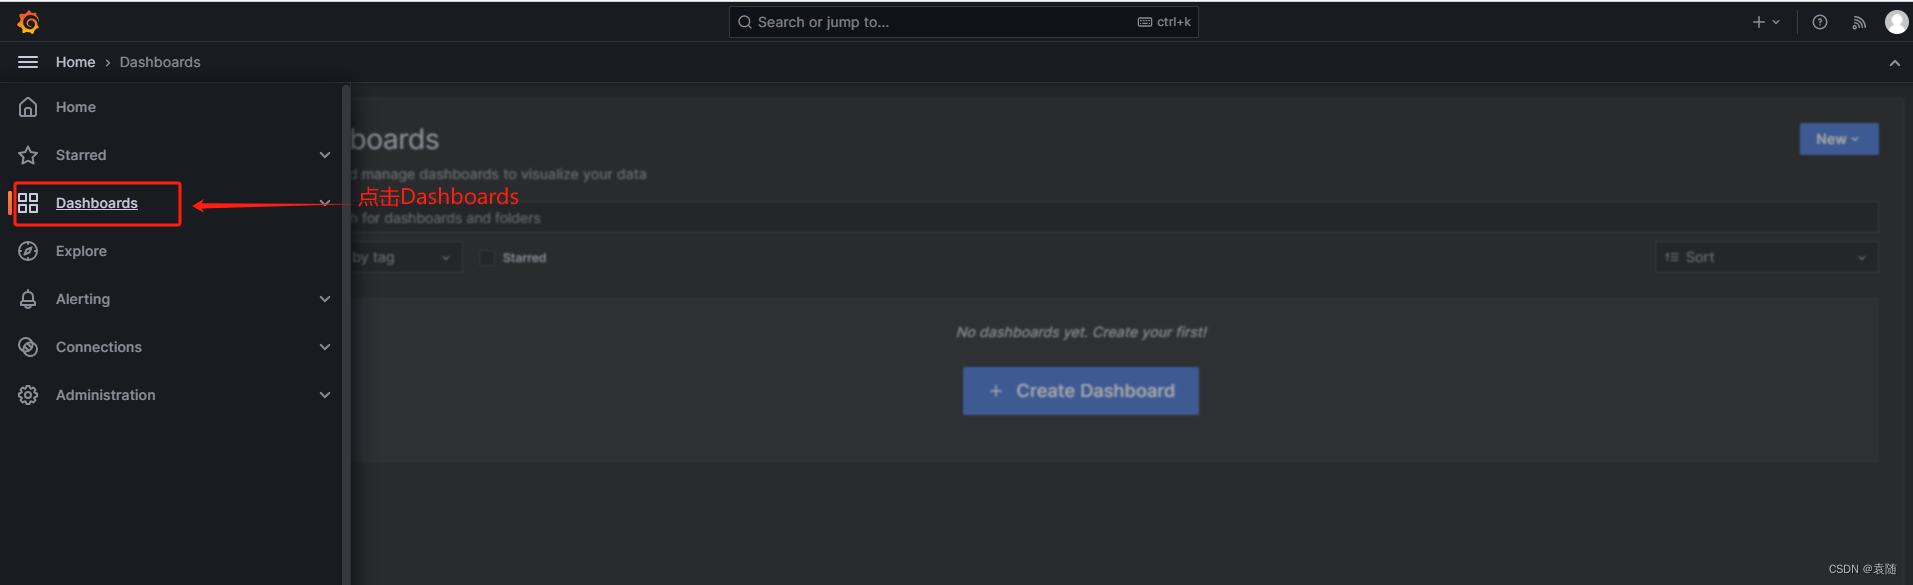
Task: Click the Starred star icon
Action: coord(28,155)
